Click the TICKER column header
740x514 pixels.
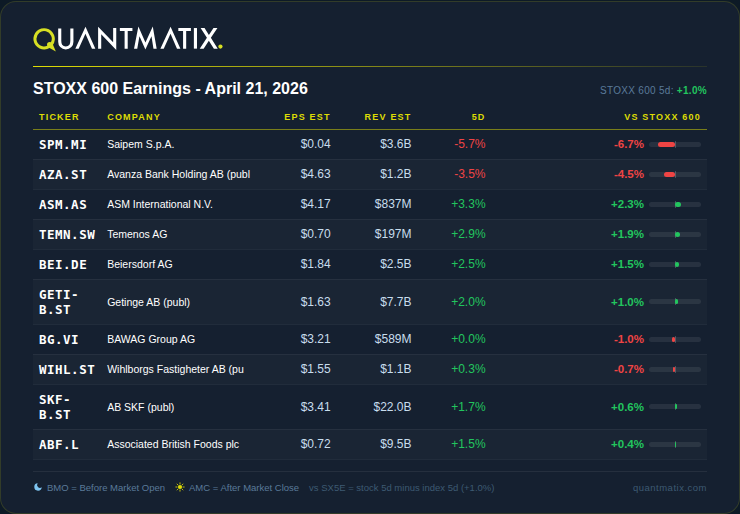coord(59,117)
